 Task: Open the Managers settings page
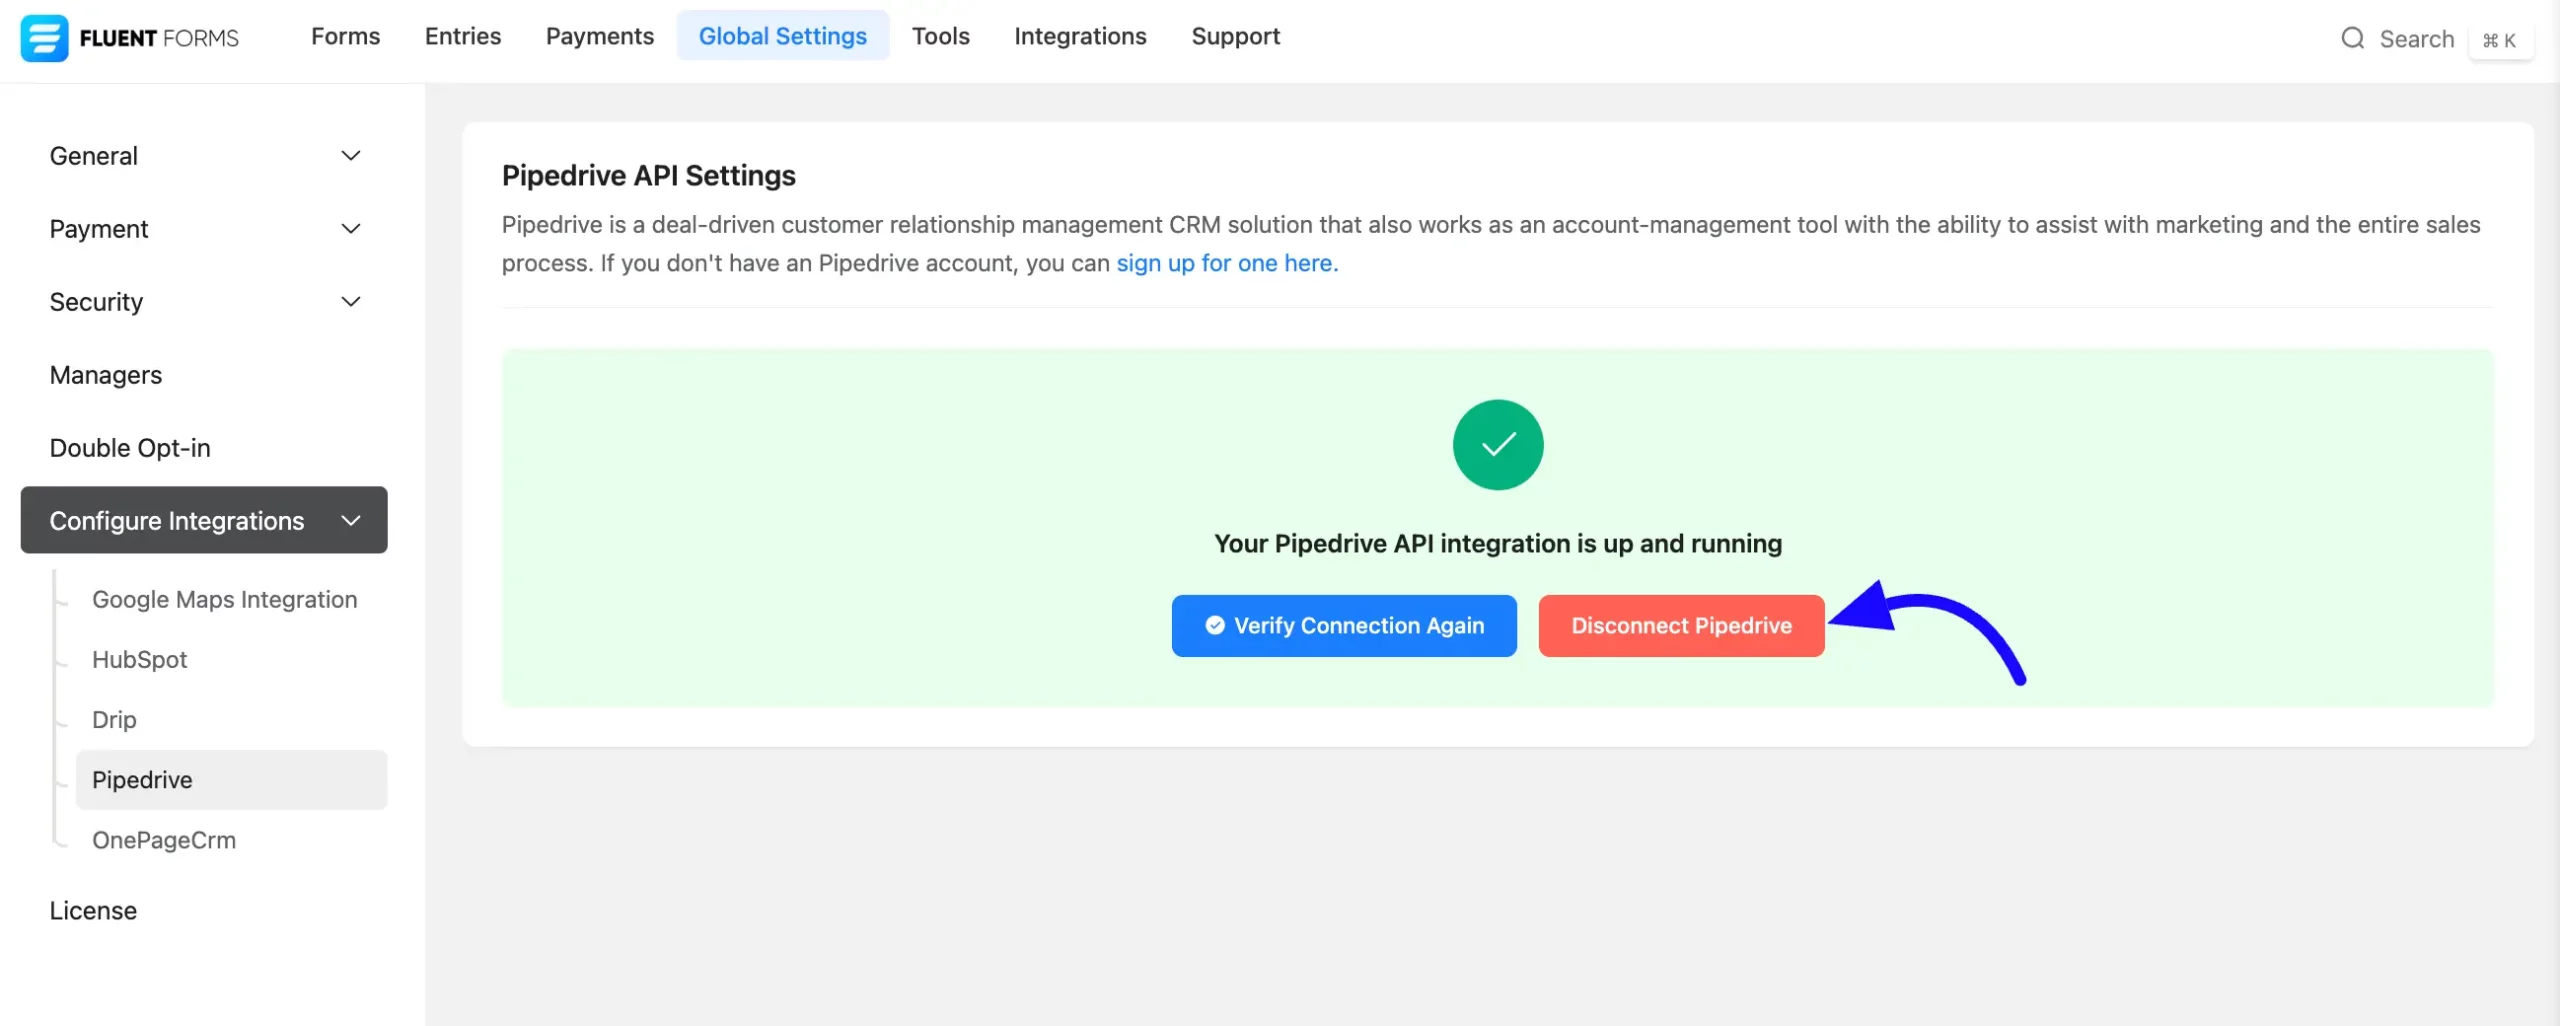(106, 375)
